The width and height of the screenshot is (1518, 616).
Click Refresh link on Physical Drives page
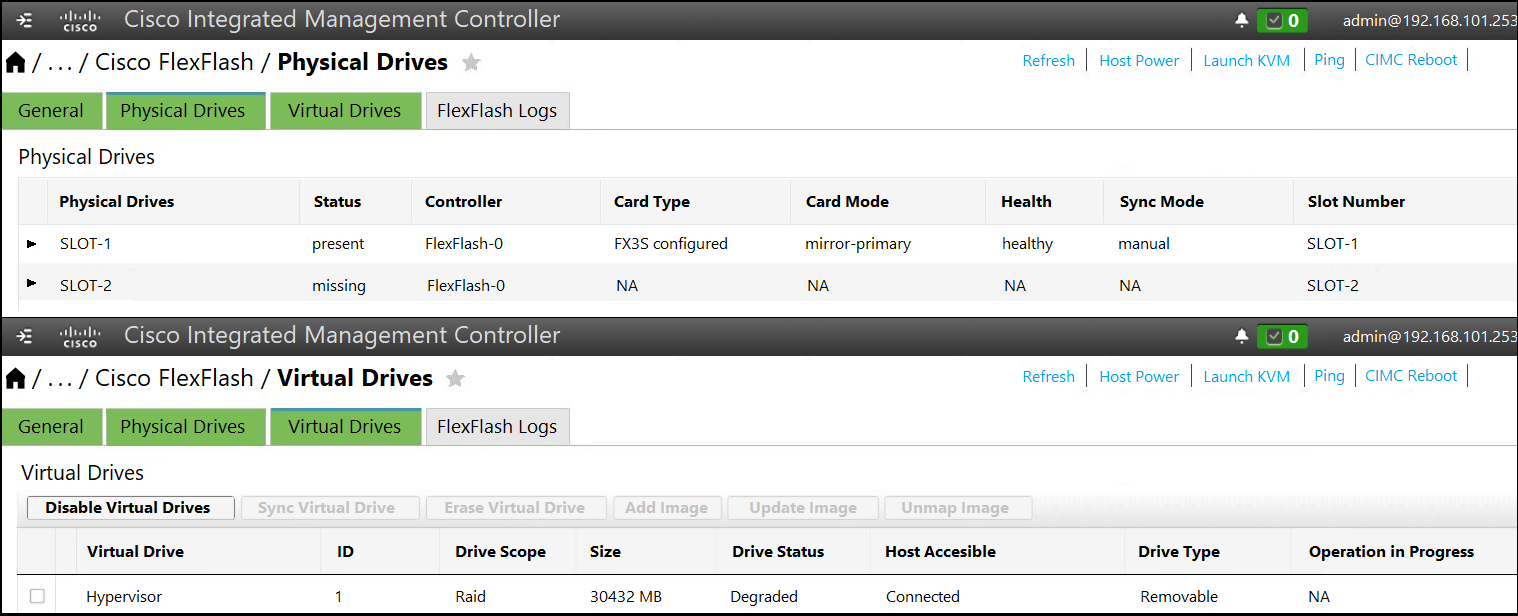pyautogui.click(x=1048, y=60)
